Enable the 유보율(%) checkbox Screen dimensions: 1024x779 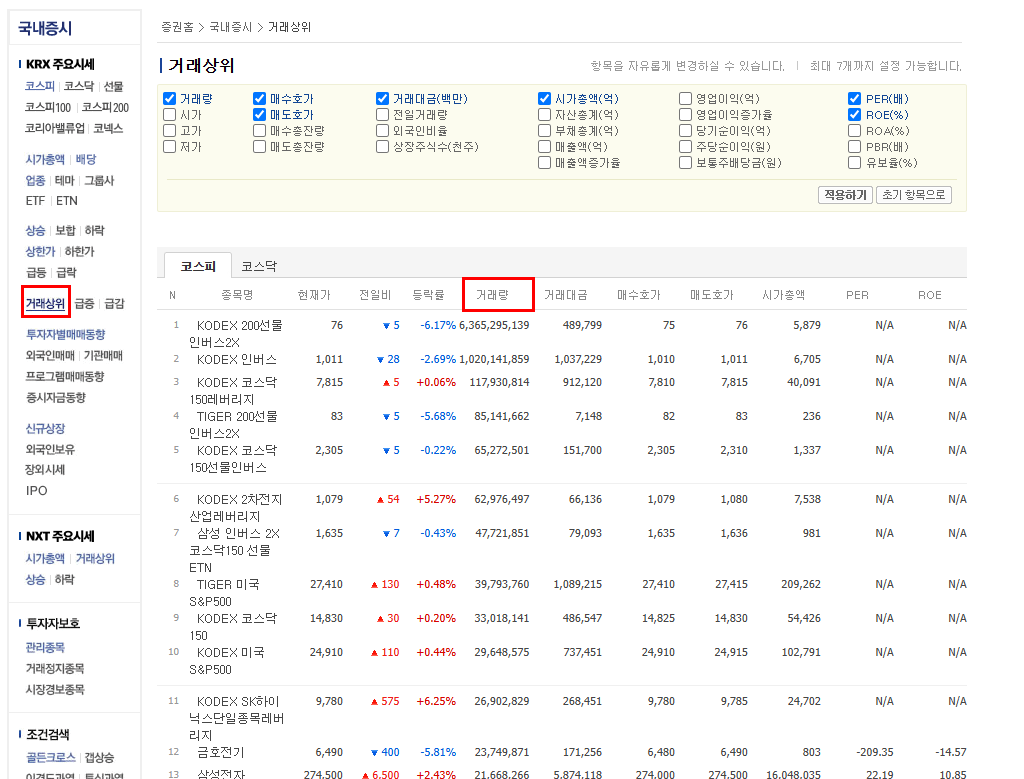point(855,163)
